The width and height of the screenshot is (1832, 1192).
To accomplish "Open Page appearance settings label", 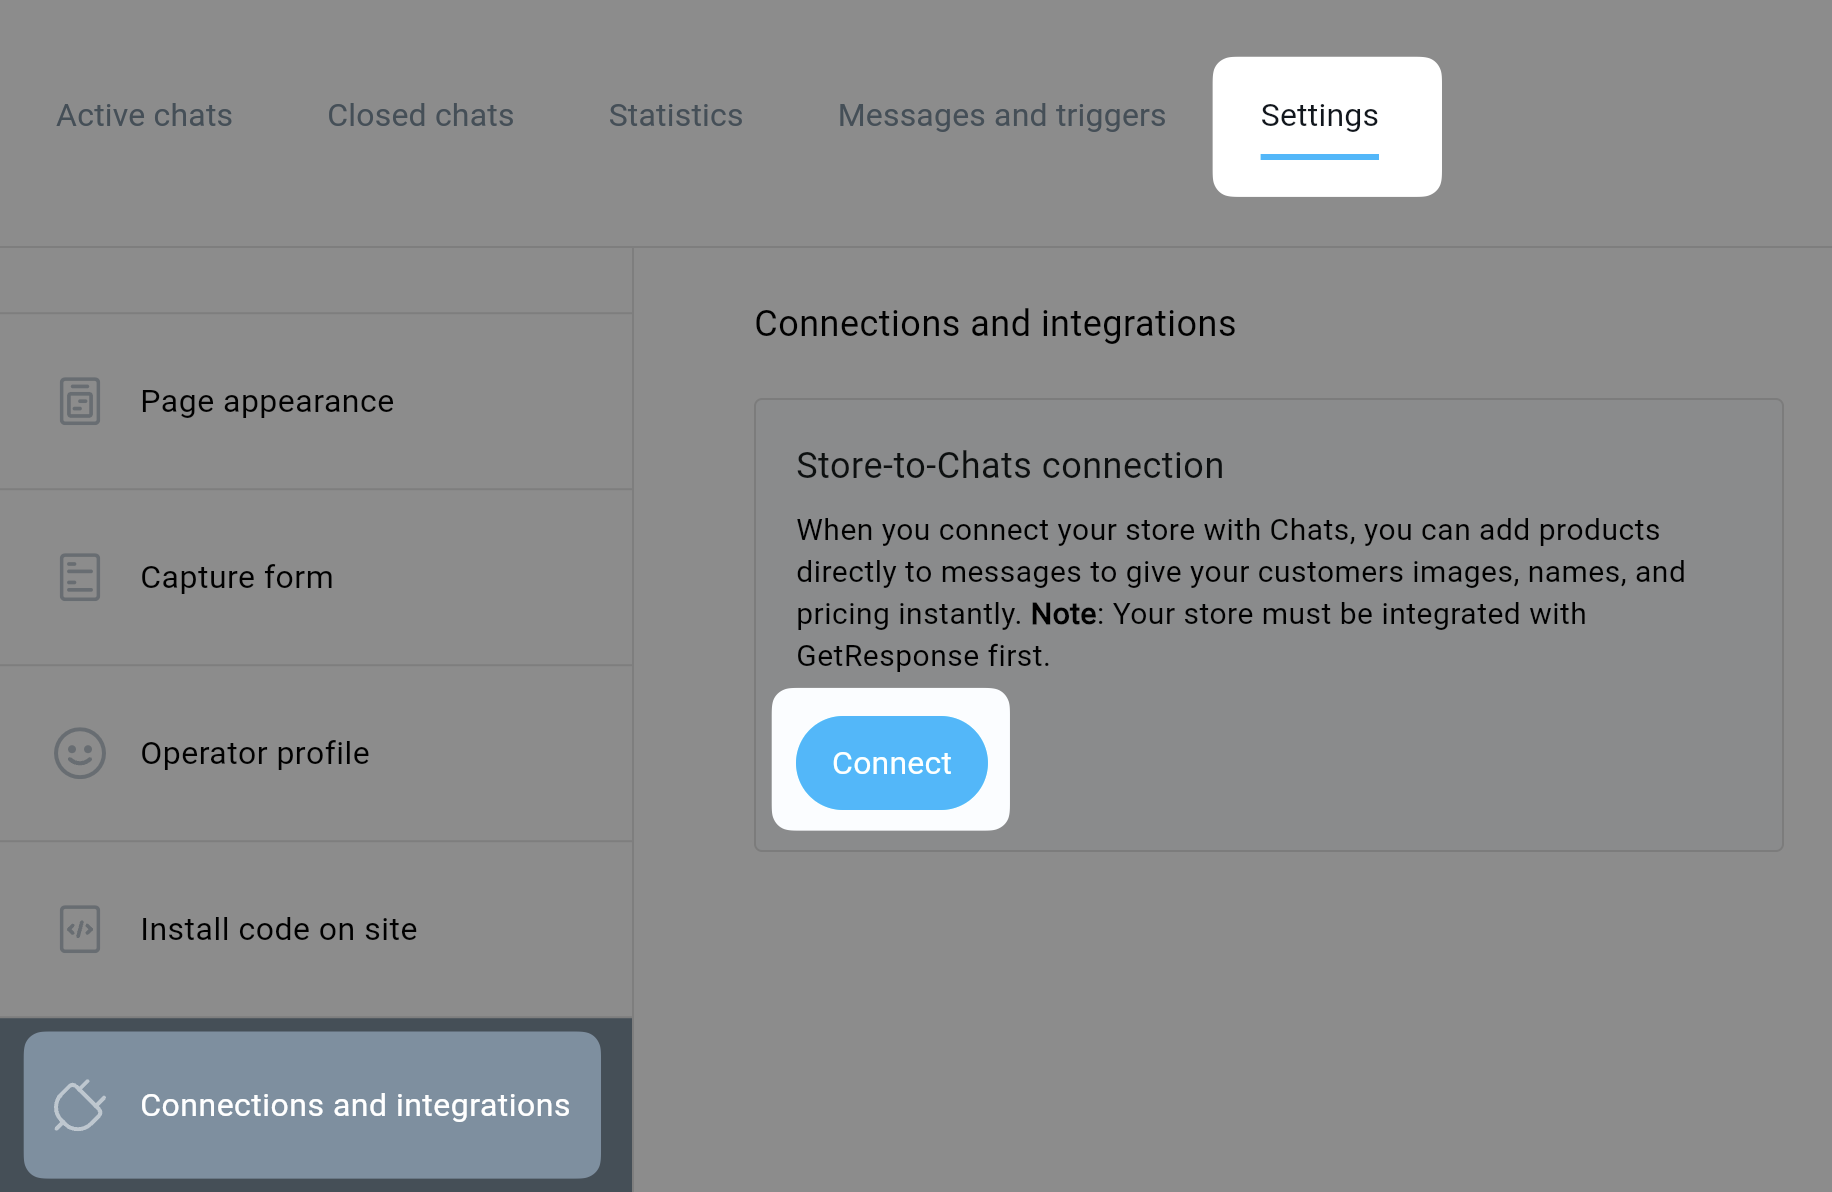I will point(267,401).
